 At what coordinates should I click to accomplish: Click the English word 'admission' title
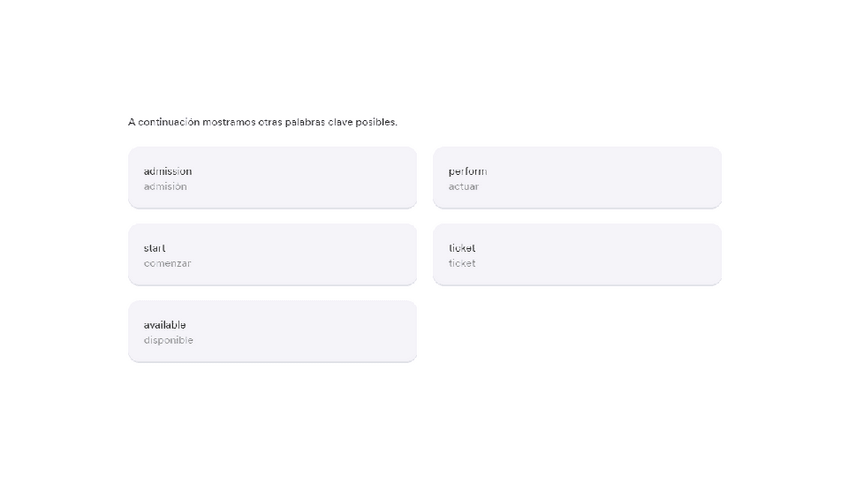[167, 171]
